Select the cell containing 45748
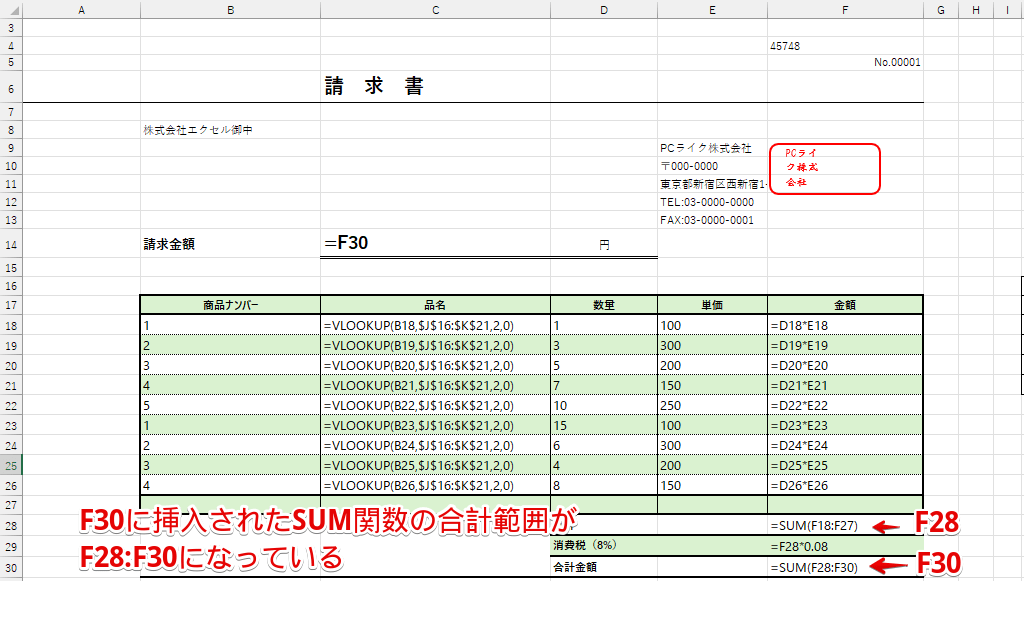This screenshot has height=623, width=1024. pos(845,46)
